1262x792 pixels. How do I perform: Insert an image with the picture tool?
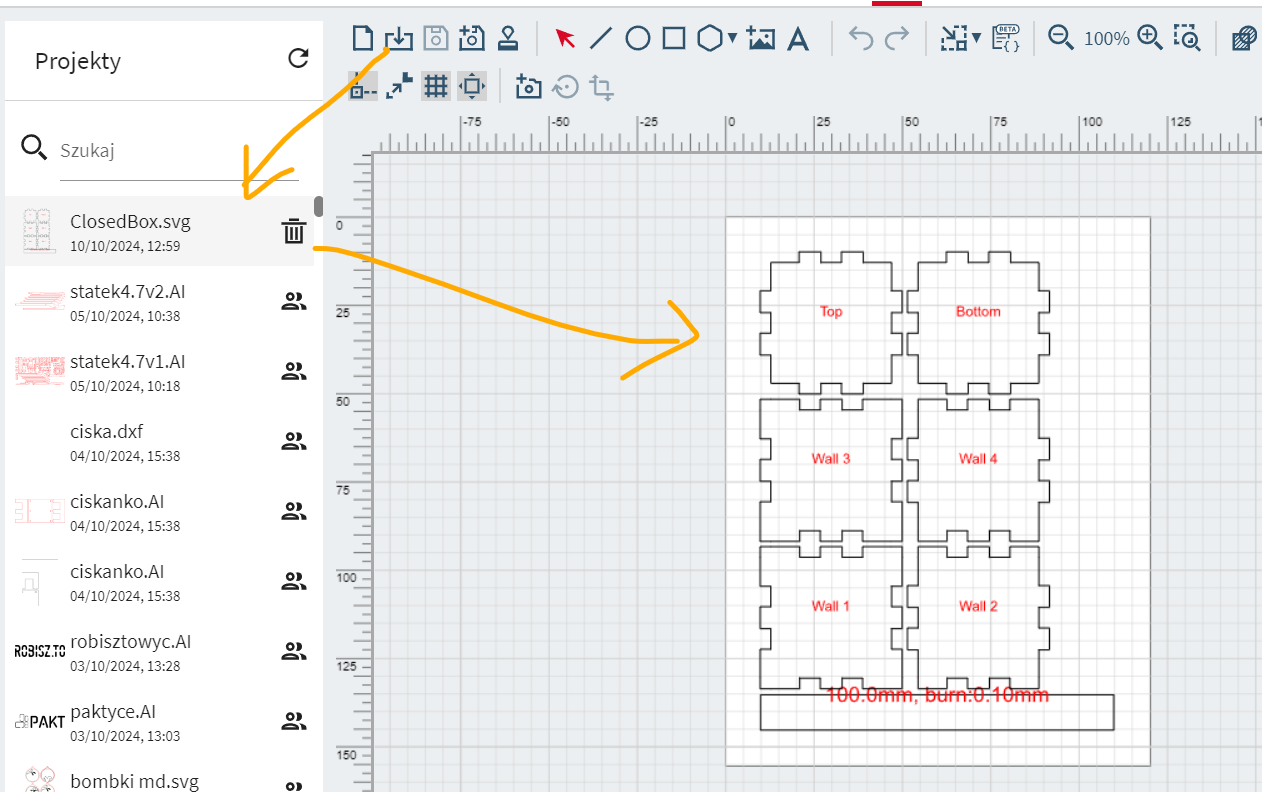point(761,38)
